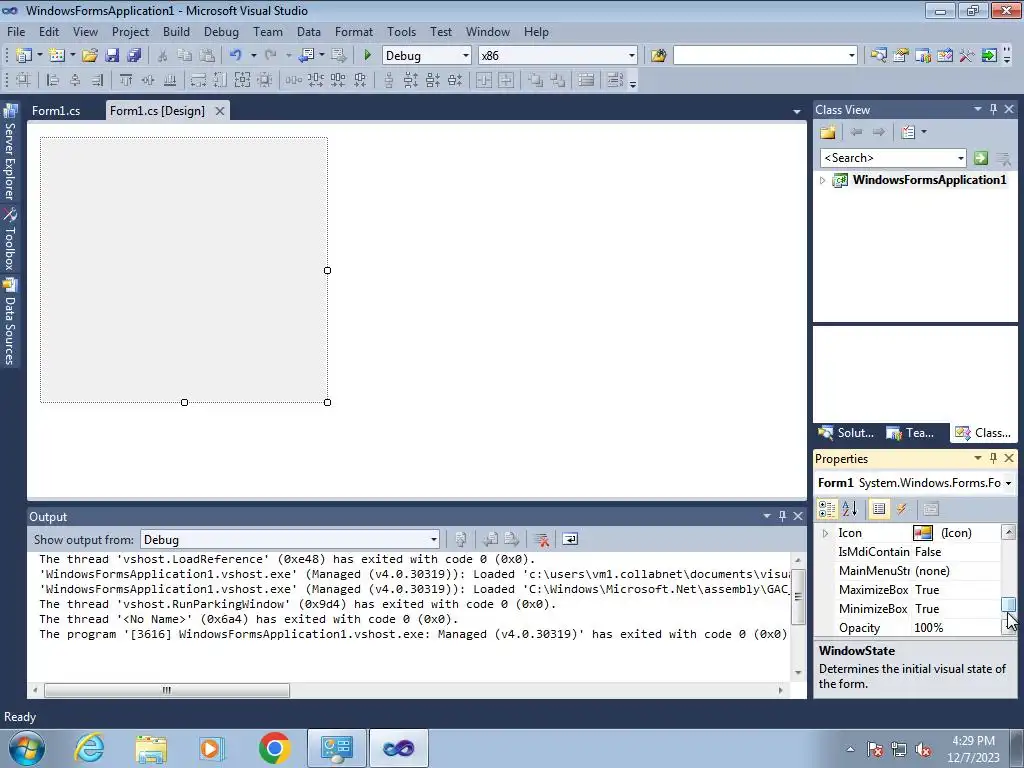Close the Form1.cs [Design] tab

(220, 111)
